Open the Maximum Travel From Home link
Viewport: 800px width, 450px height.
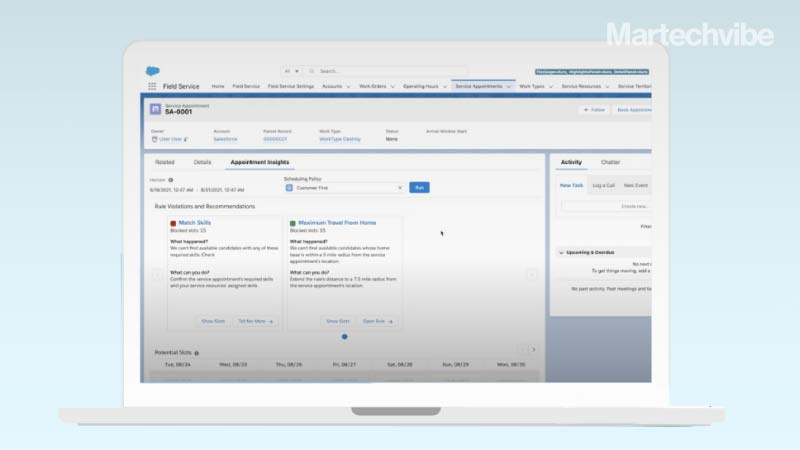click(337, 223)
